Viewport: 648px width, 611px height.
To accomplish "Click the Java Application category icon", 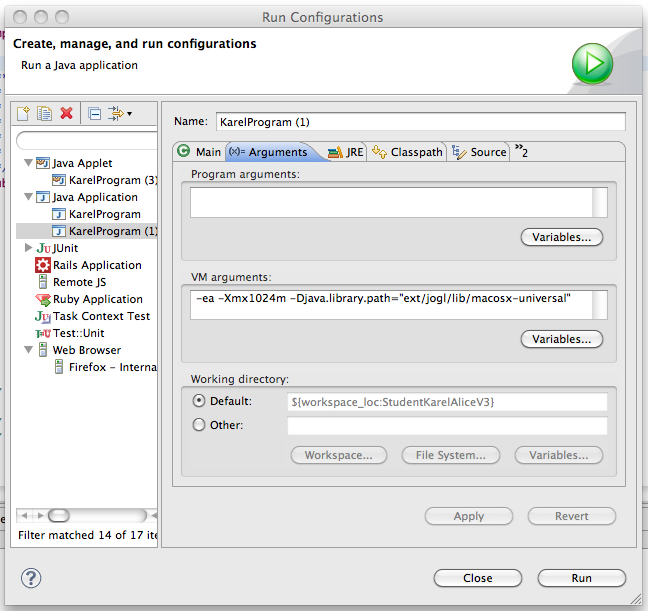I will [x=43, y=197].
